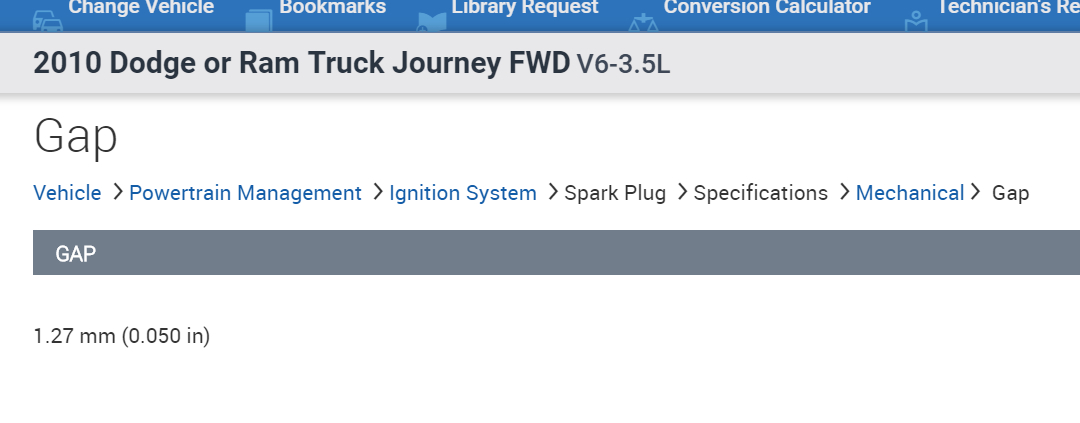
Task: Open the Ignition System breadcrumb link
Action: coord(463,193)
